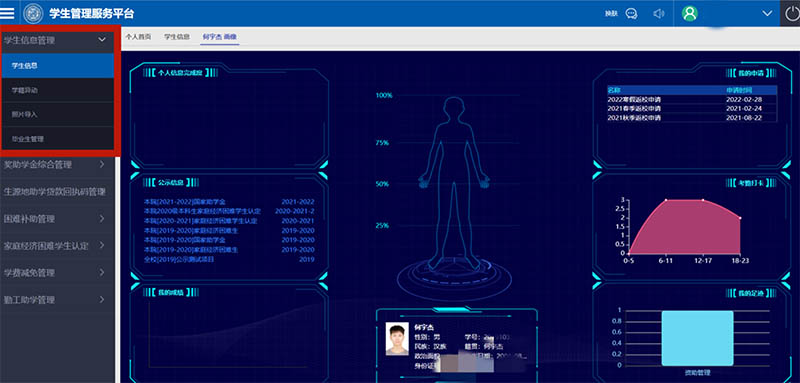
Task: Expand the 家庭经济困难学生认定 menu
Action: pyautogui.click(x=57, y=245)
